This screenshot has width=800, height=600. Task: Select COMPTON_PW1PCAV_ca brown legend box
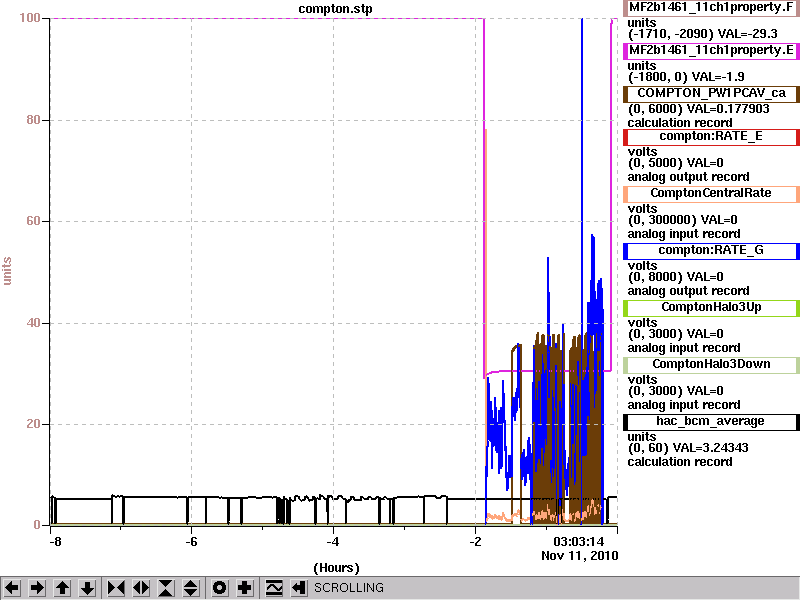click(x=711, y=93)
